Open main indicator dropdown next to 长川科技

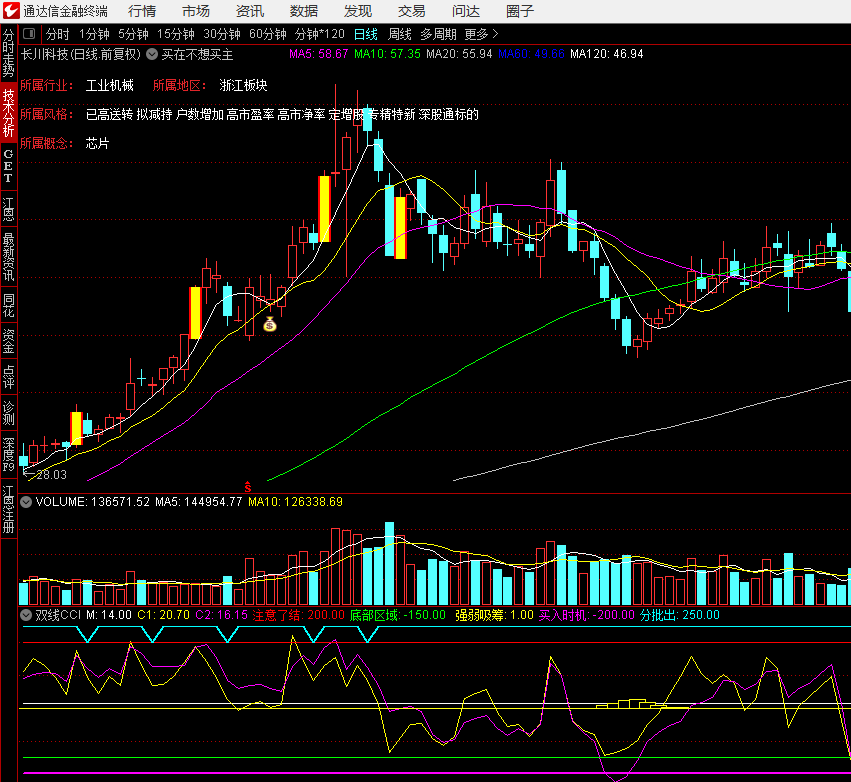[x=152, y=54]
